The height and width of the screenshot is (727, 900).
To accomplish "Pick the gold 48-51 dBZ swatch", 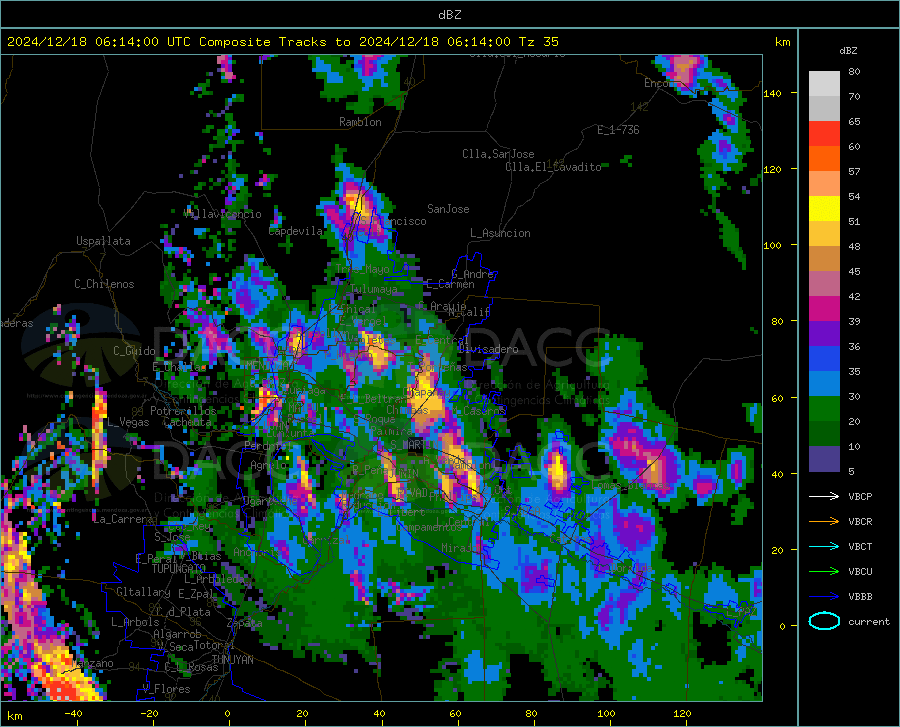I will [824, 234].
